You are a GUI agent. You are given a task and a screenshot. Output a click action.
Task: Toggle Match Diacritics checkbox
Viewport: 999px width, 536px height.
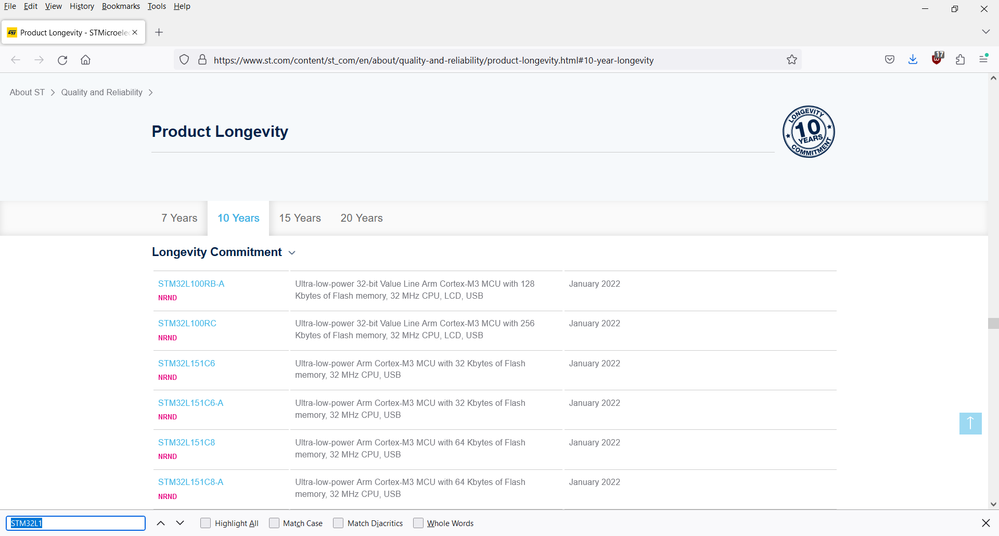pos(338,523)
